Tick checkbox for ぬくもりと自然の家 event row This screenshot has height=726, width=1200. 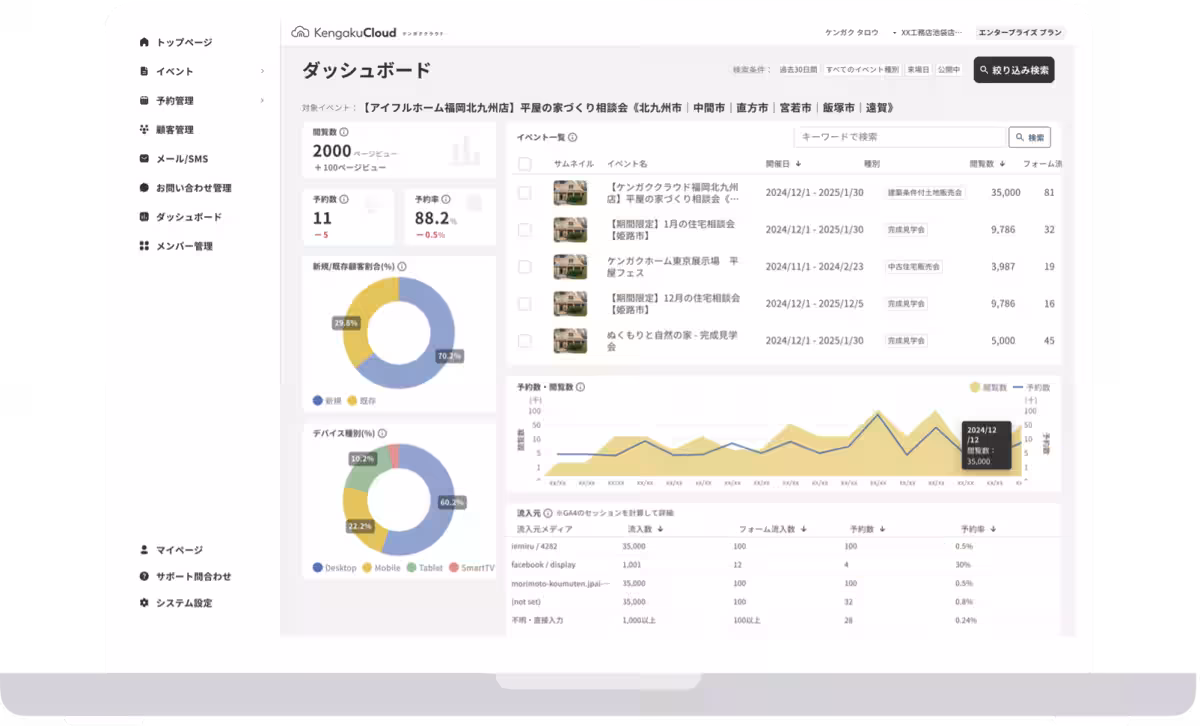[x=525, y=340]
